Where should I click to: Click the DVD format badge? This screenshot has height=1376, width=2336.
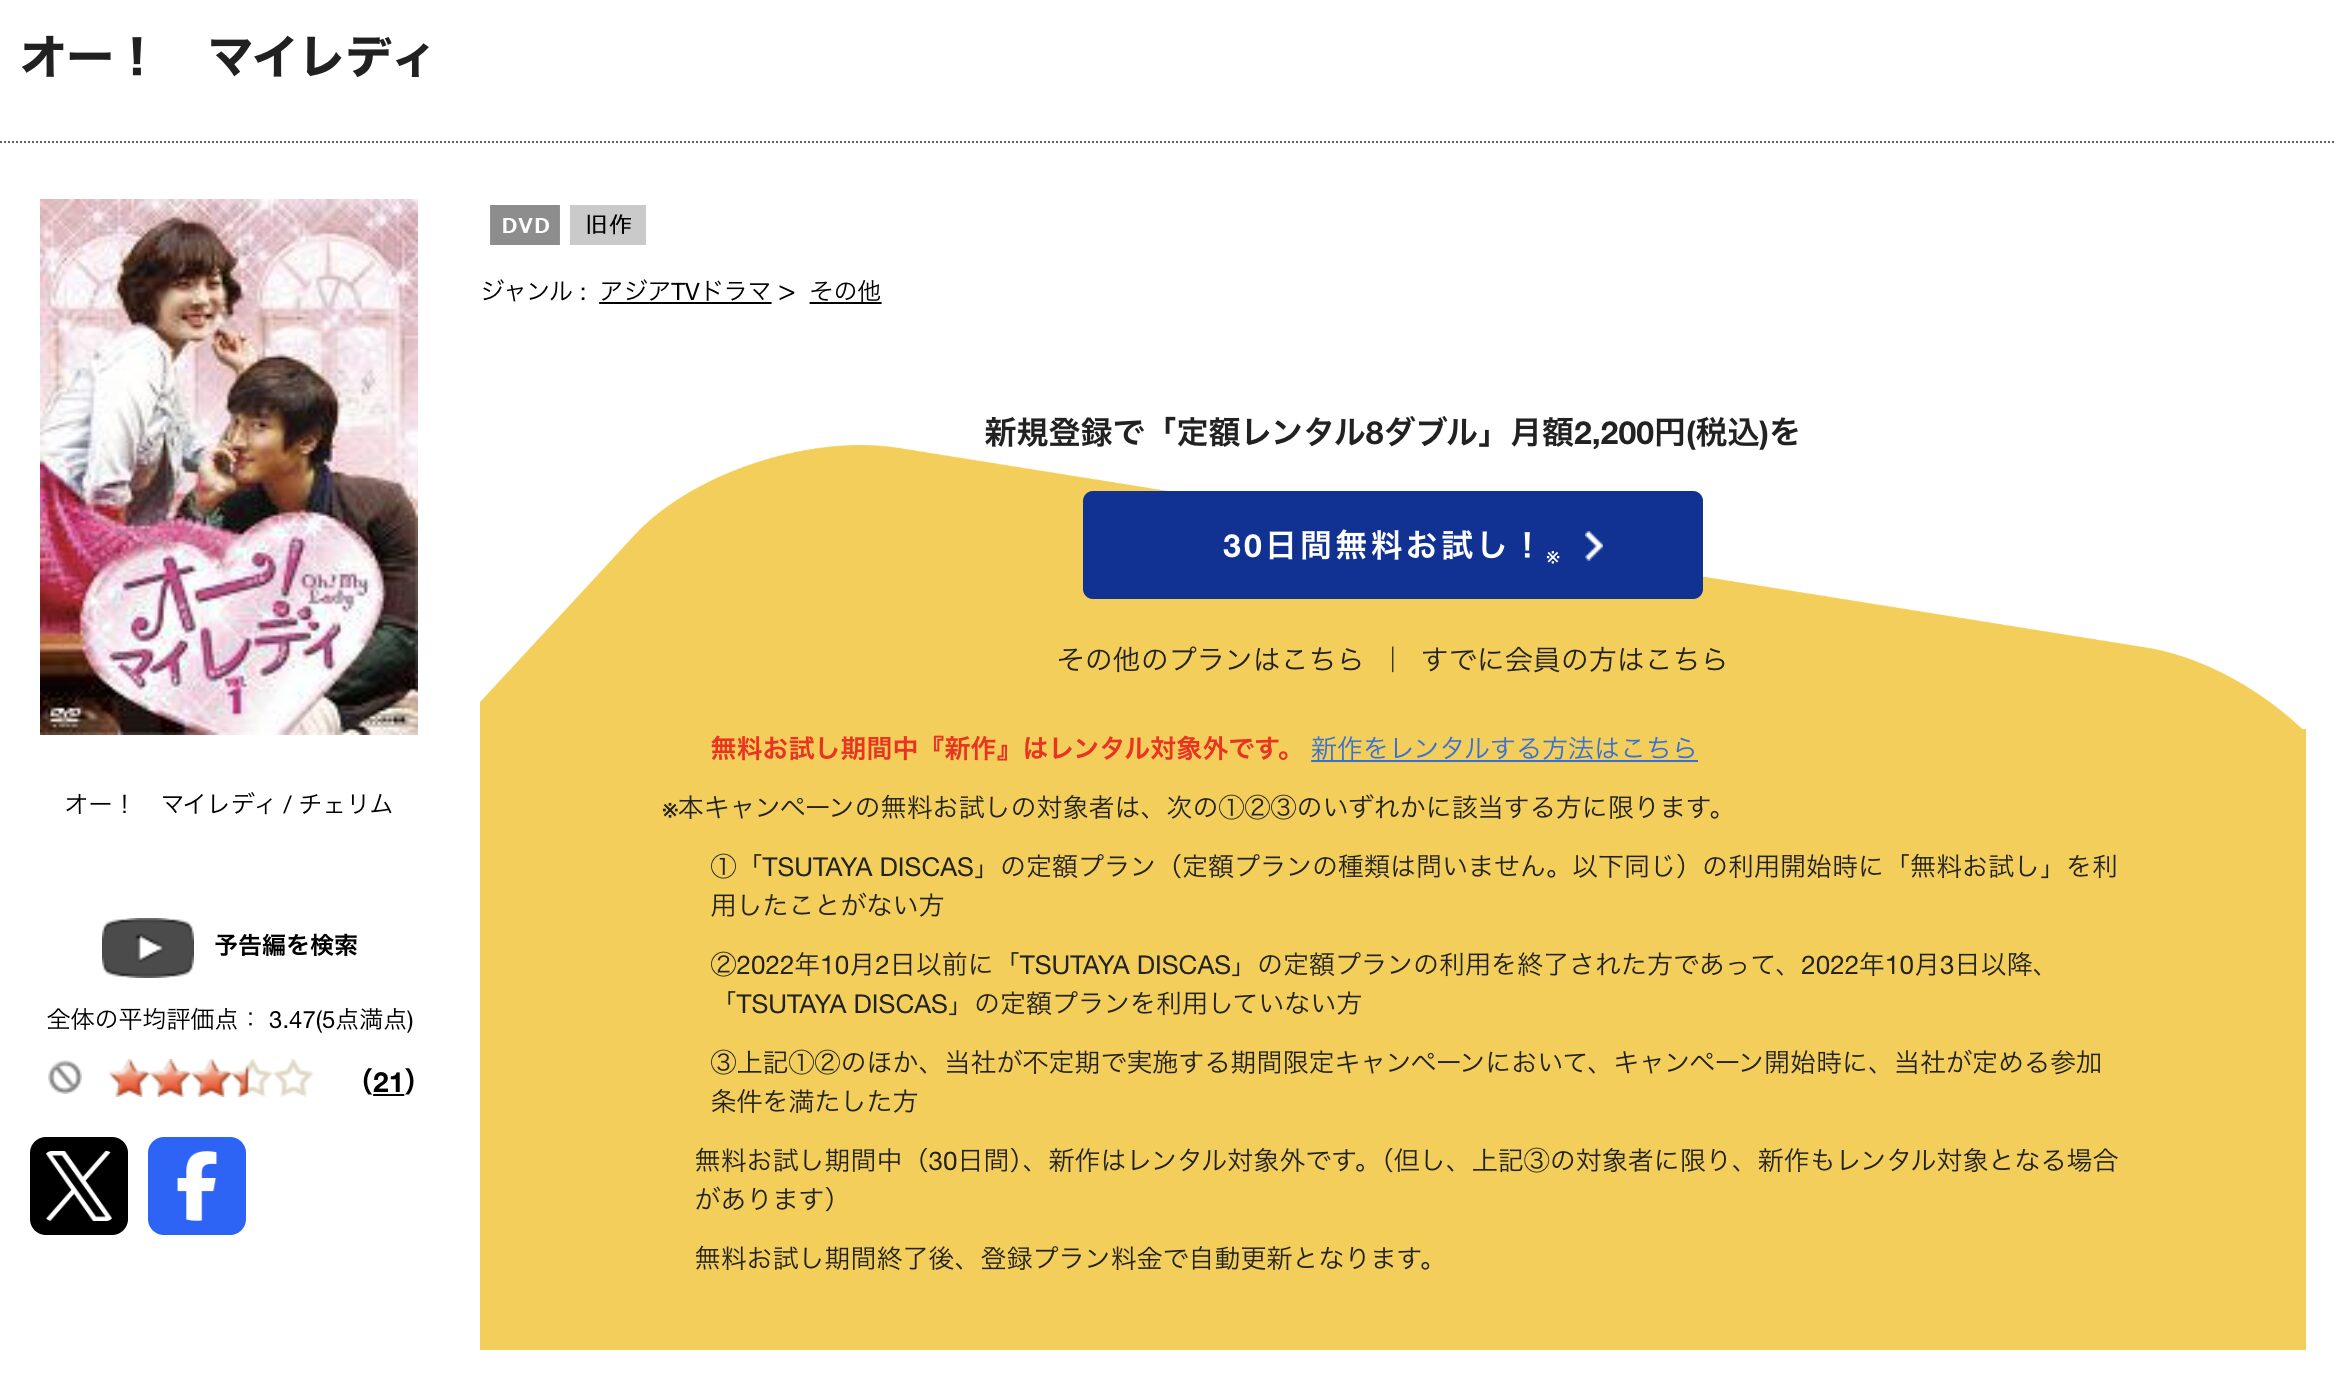click(x=525, y=225)
